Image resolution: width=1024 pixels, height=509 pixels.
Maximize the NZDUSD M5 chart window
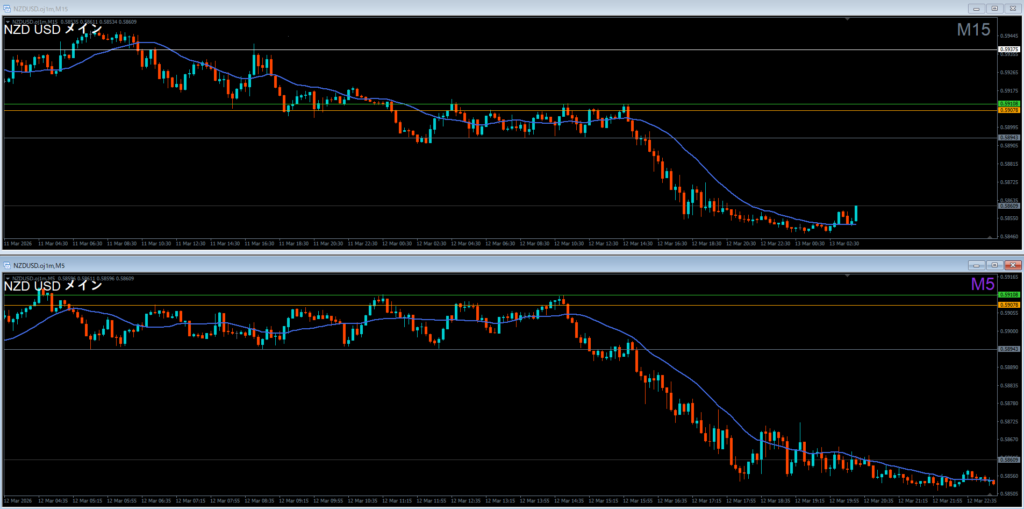click(995, 265)
